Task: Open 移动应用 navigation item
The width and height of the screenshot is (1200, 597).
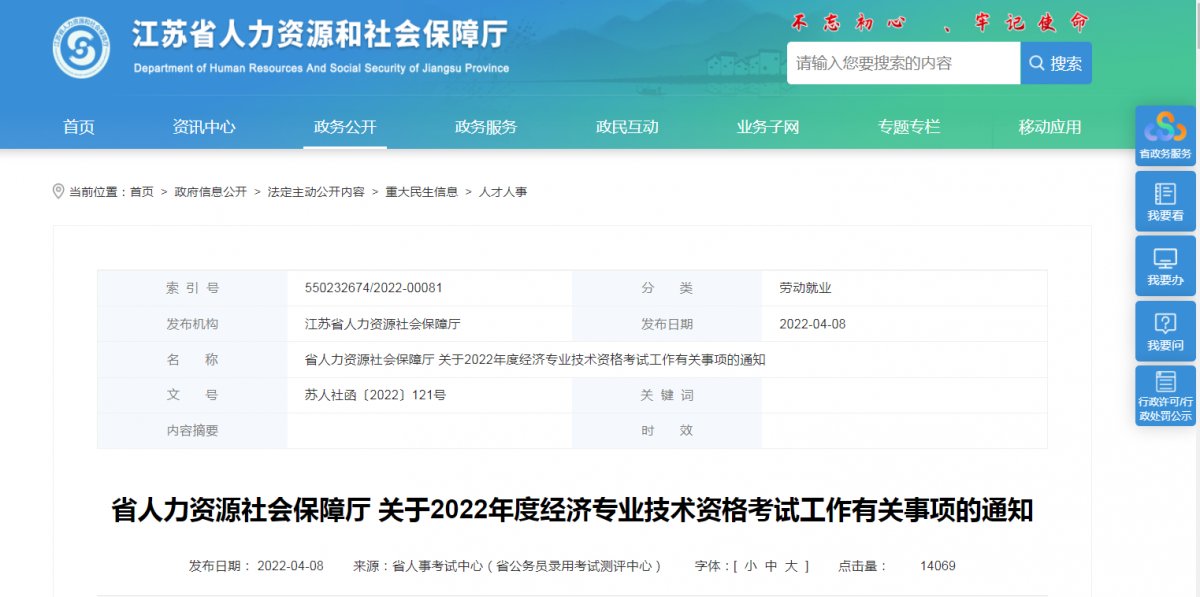Action: [1050, 127]
